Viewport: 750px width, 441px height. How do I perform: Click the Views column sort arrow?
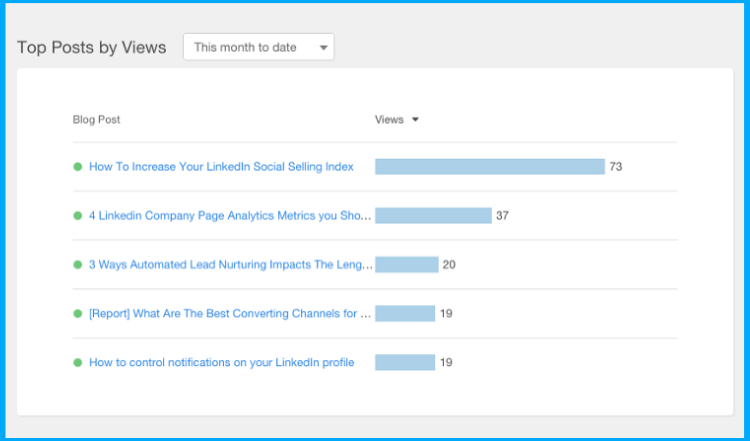point(415,120)
